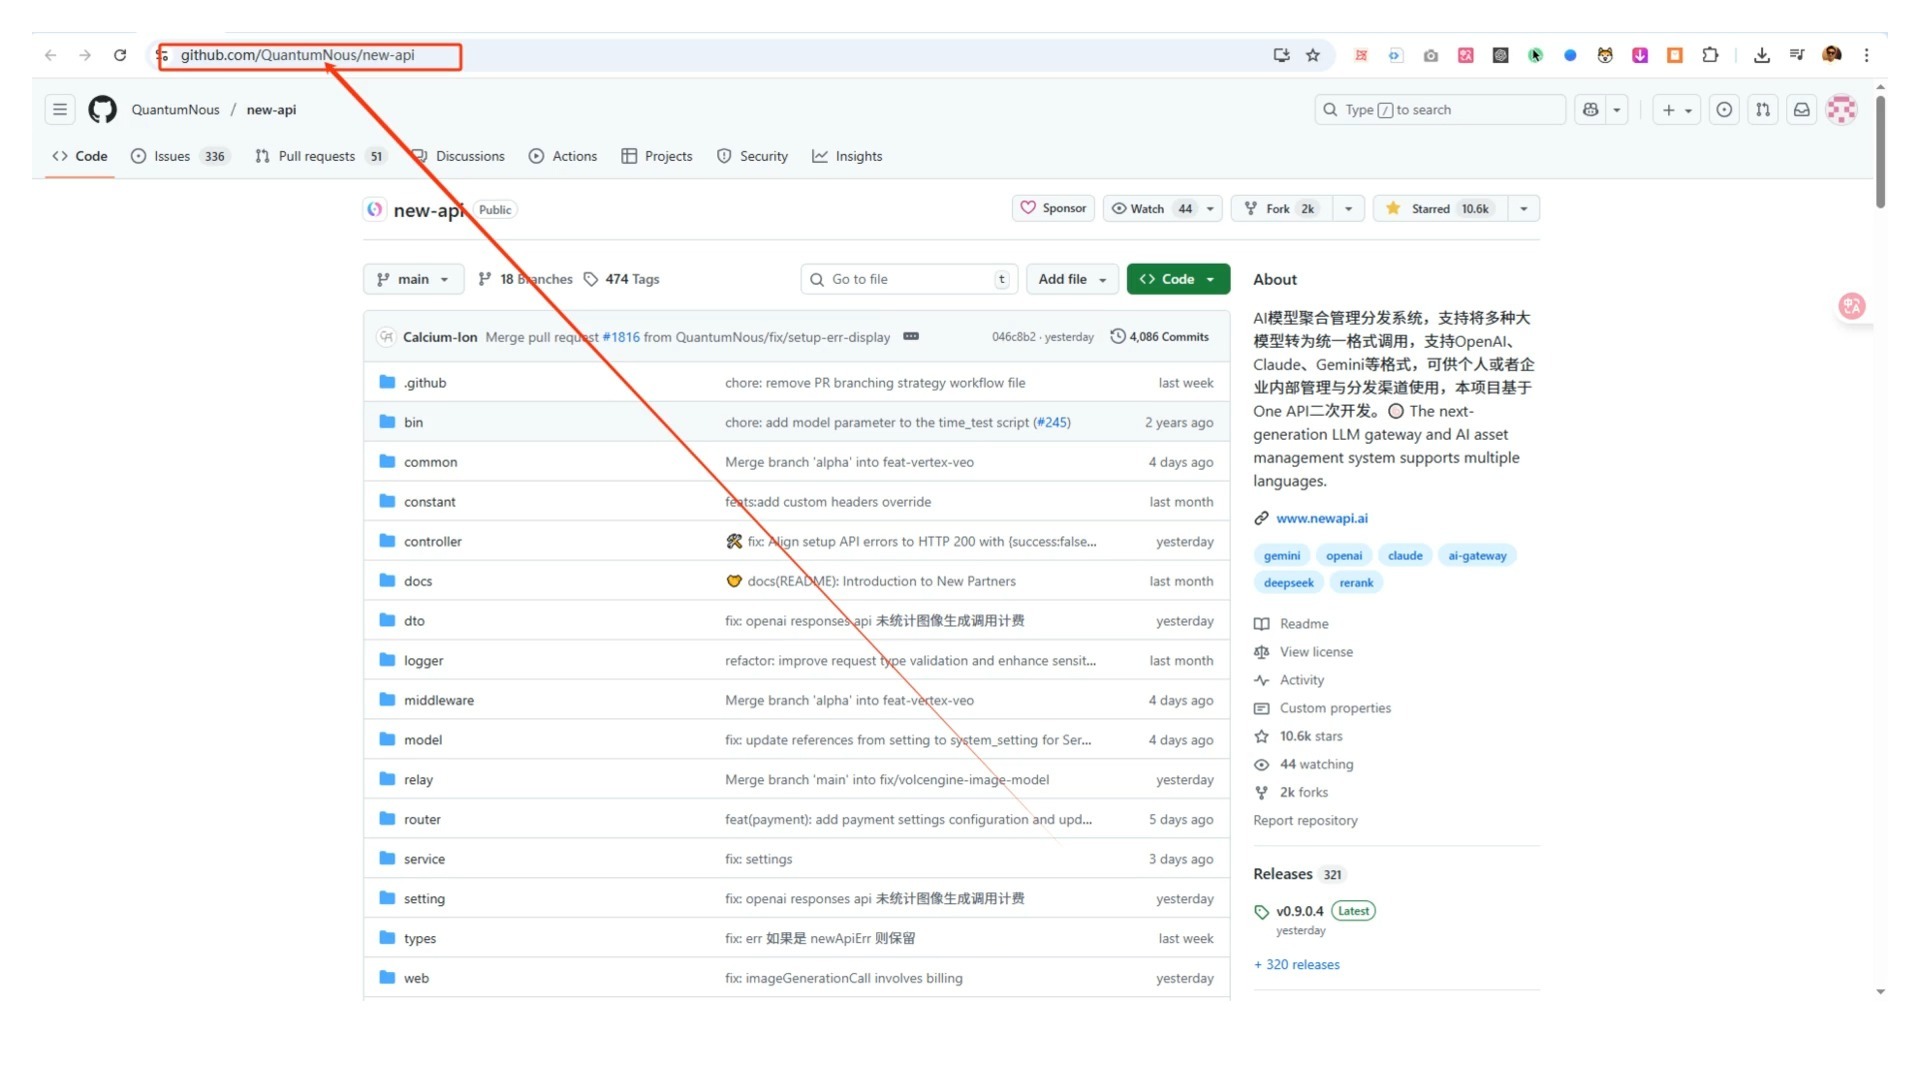1920x1080 pixels.
Task: Expand commit message ellipsis button
Action: click(910, 336)
